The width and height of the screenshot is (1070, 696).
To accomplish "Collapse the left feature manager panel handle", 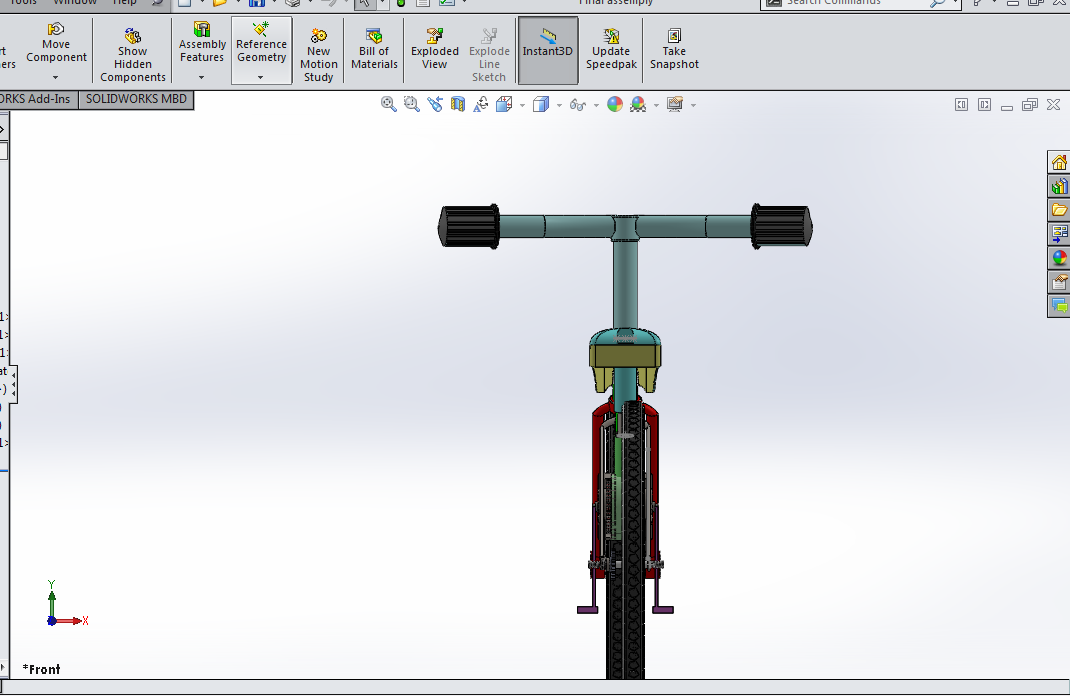I will [x=14, y=383].
